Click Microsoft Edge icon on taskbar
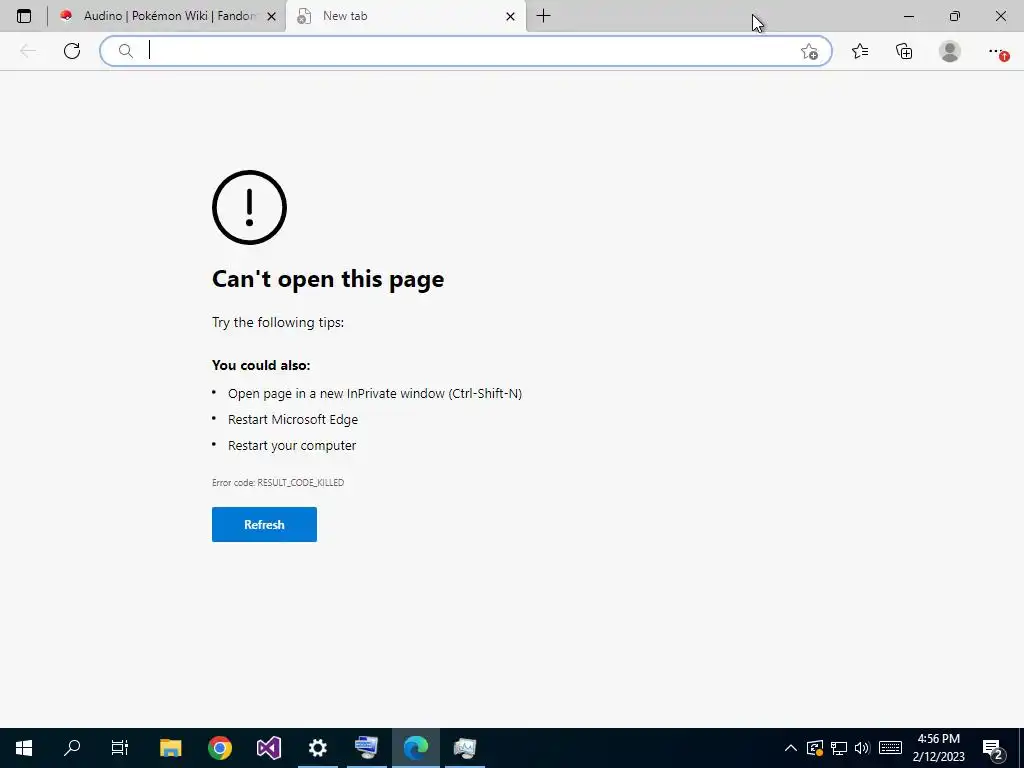Viewport: 1024px width, 768px height. click(x=415, y=748)
